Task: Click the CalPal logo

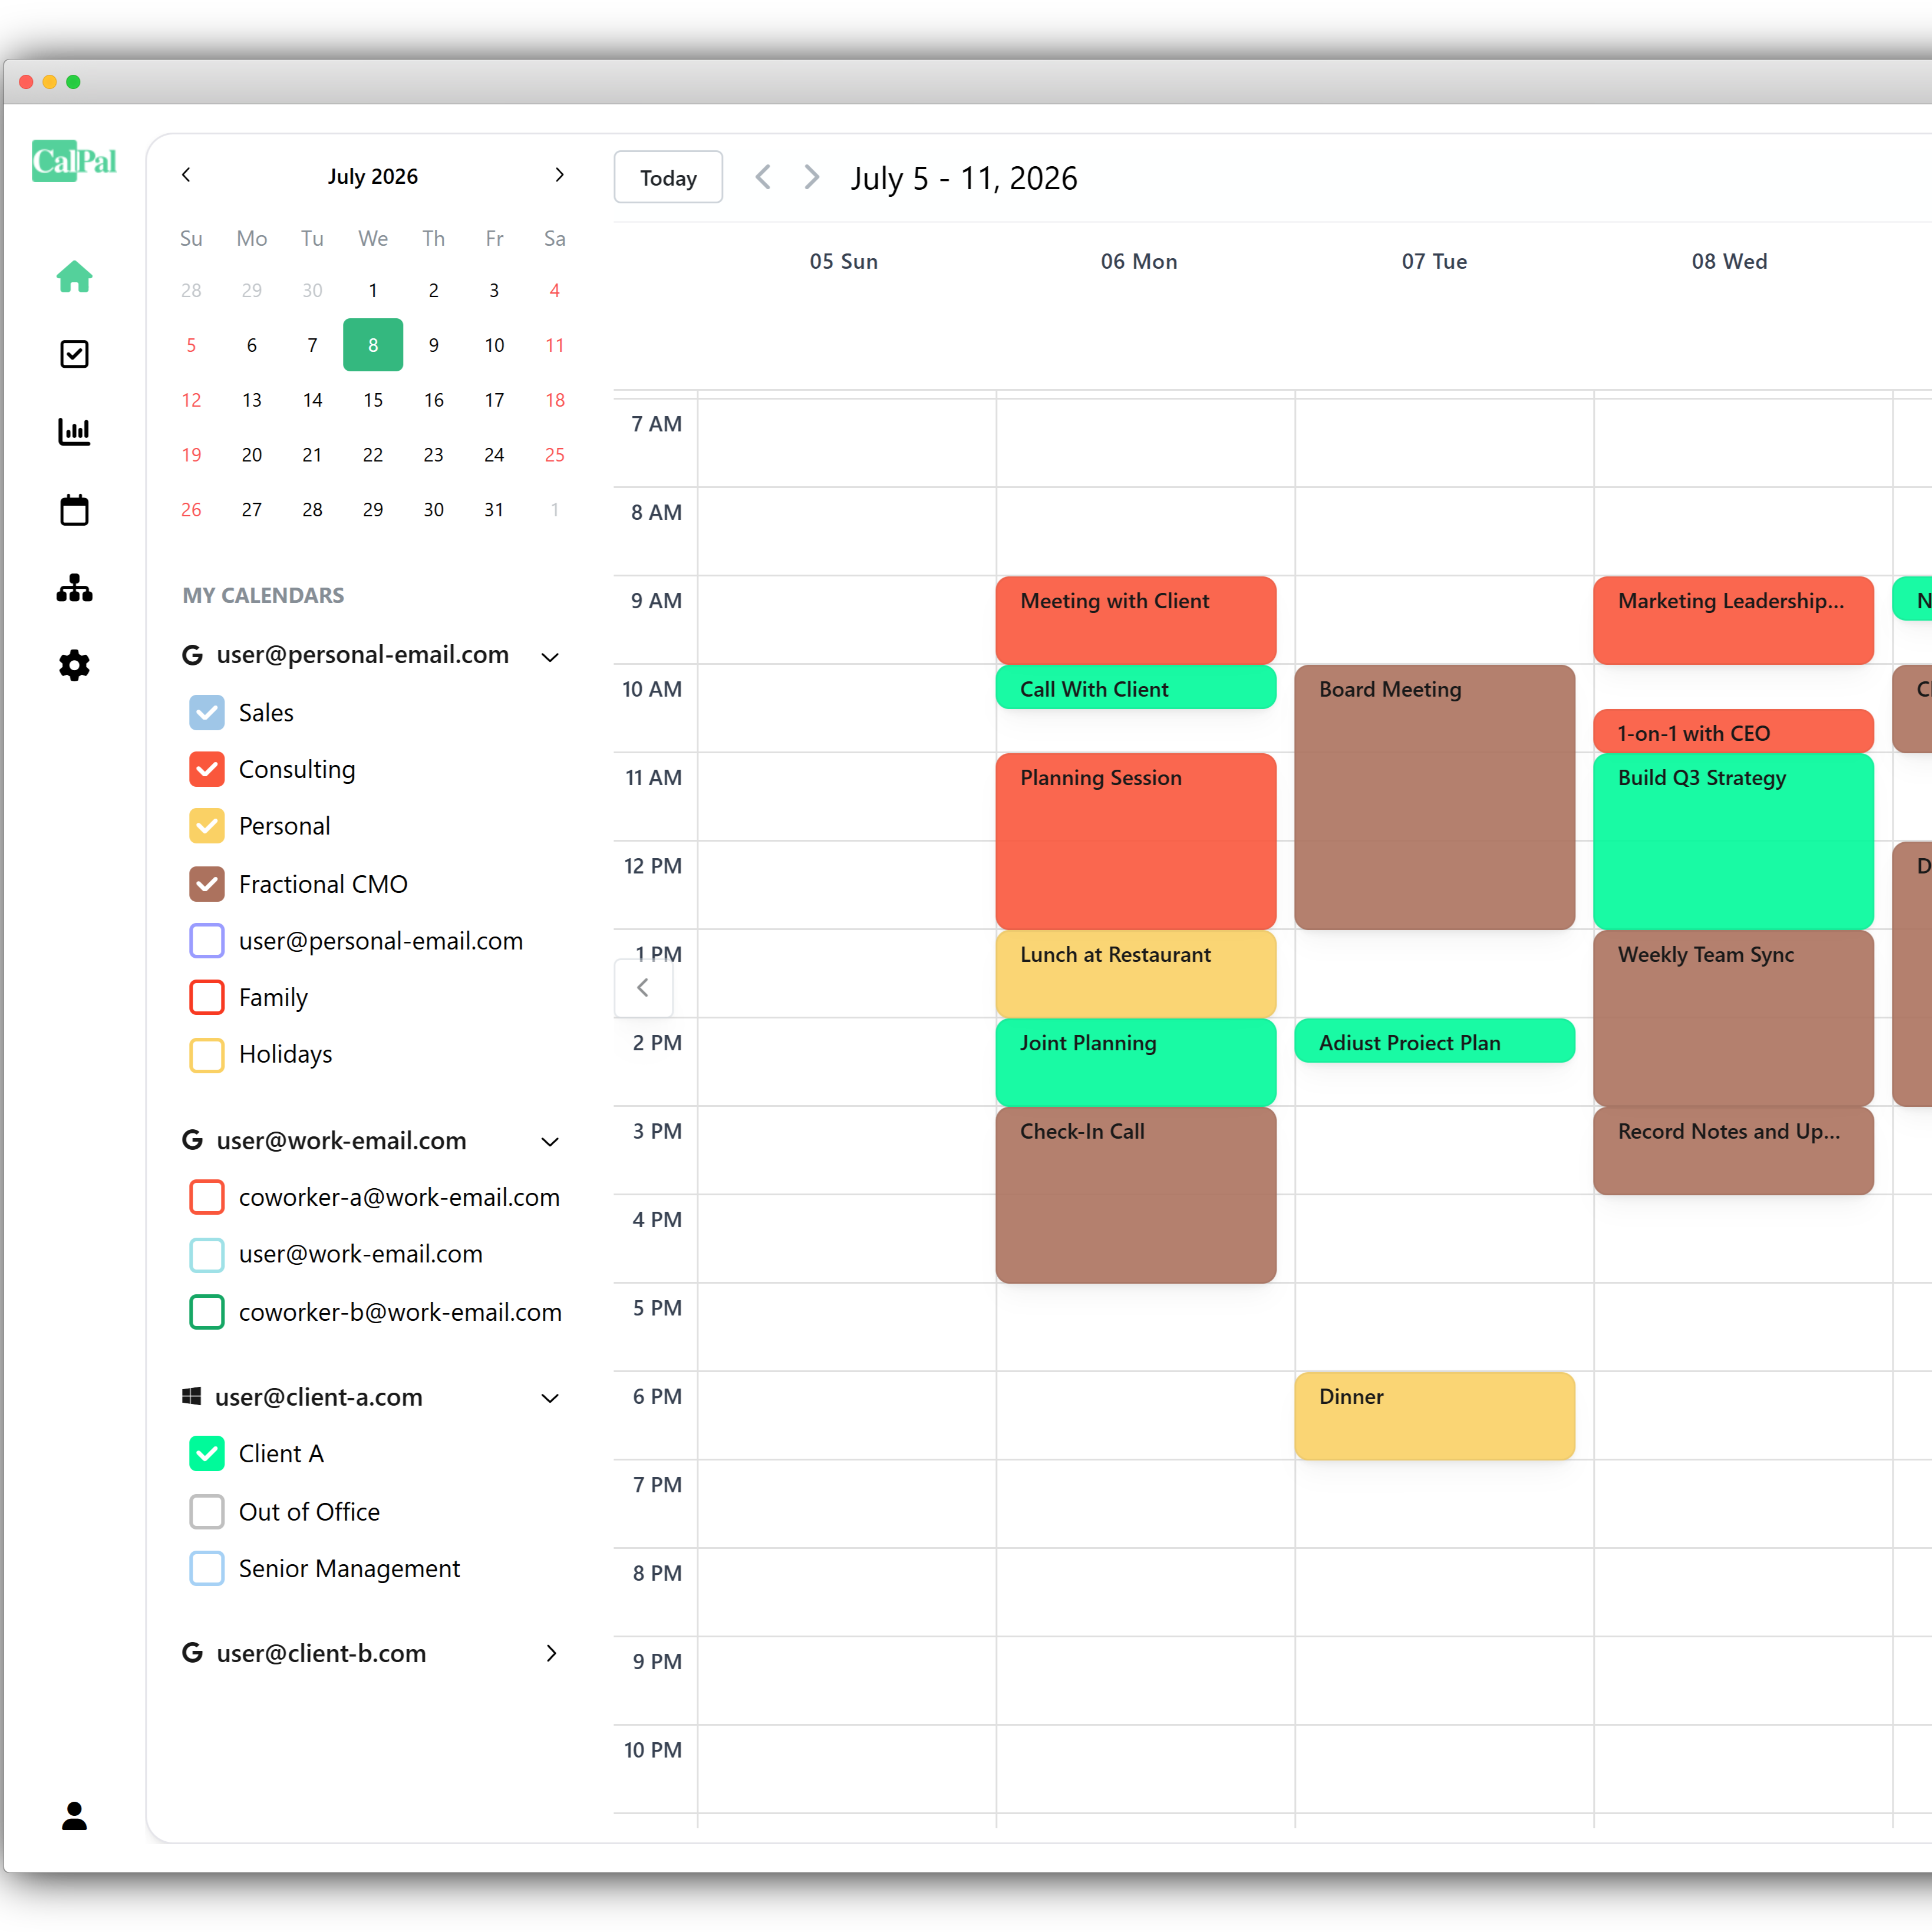Action: (74, 161)
